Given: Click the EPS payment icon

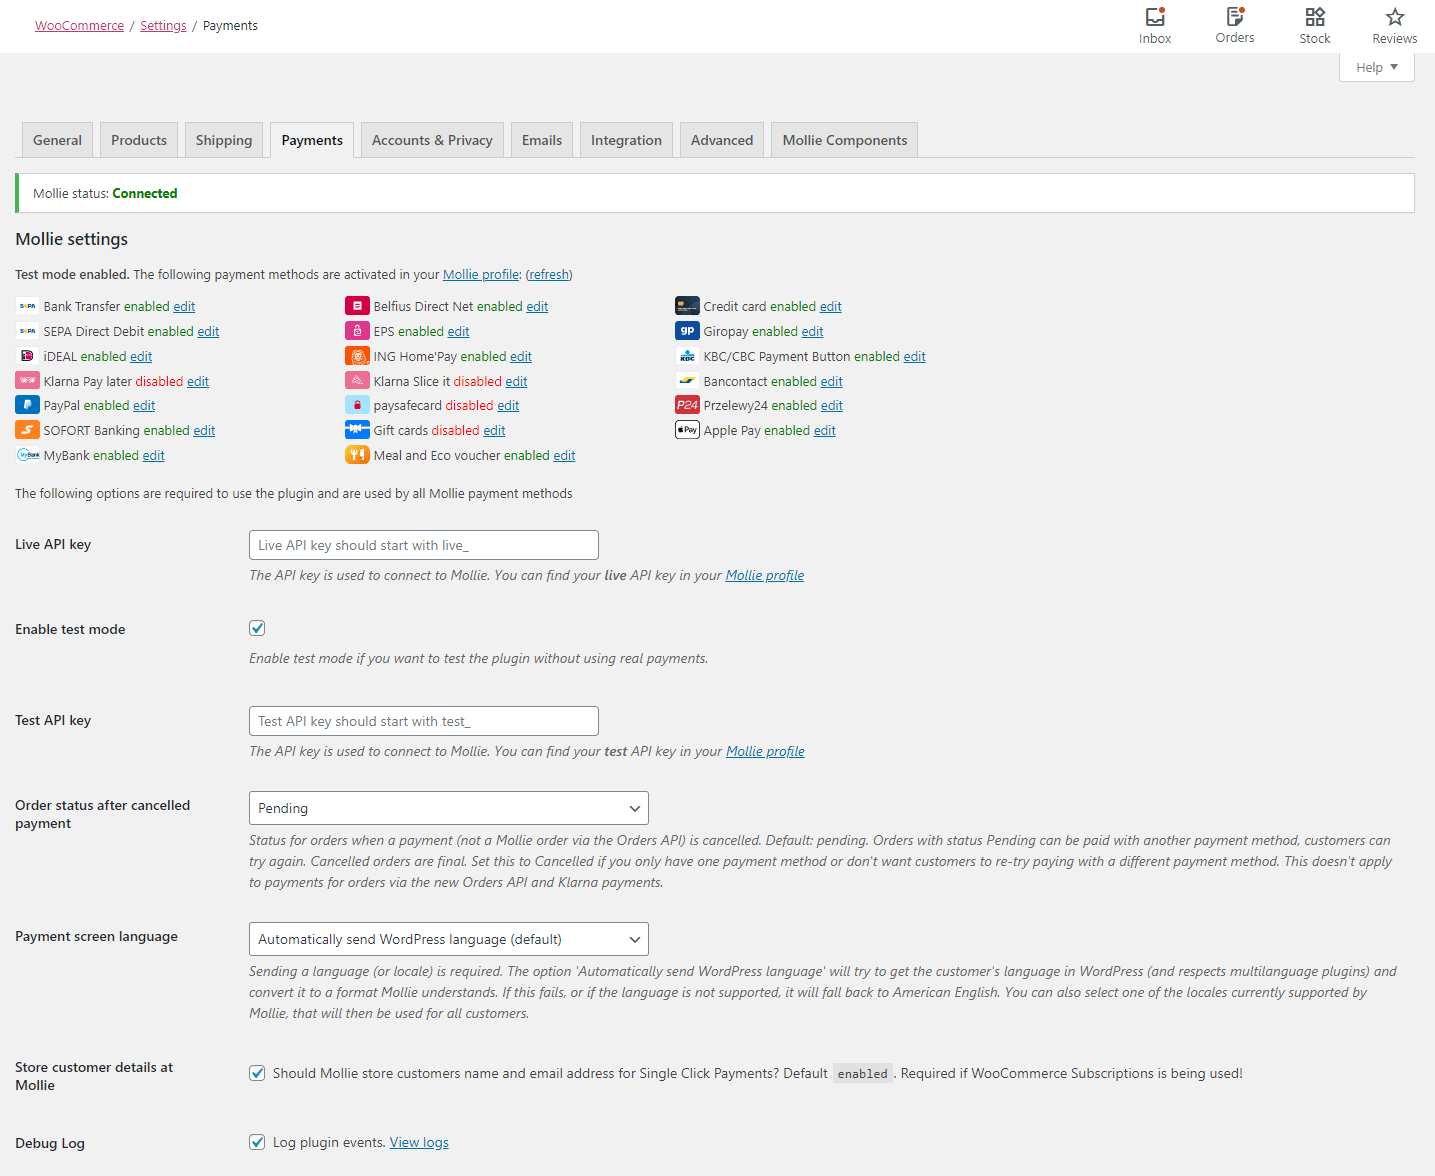Looking at the screenshot, I should (357, 331).
